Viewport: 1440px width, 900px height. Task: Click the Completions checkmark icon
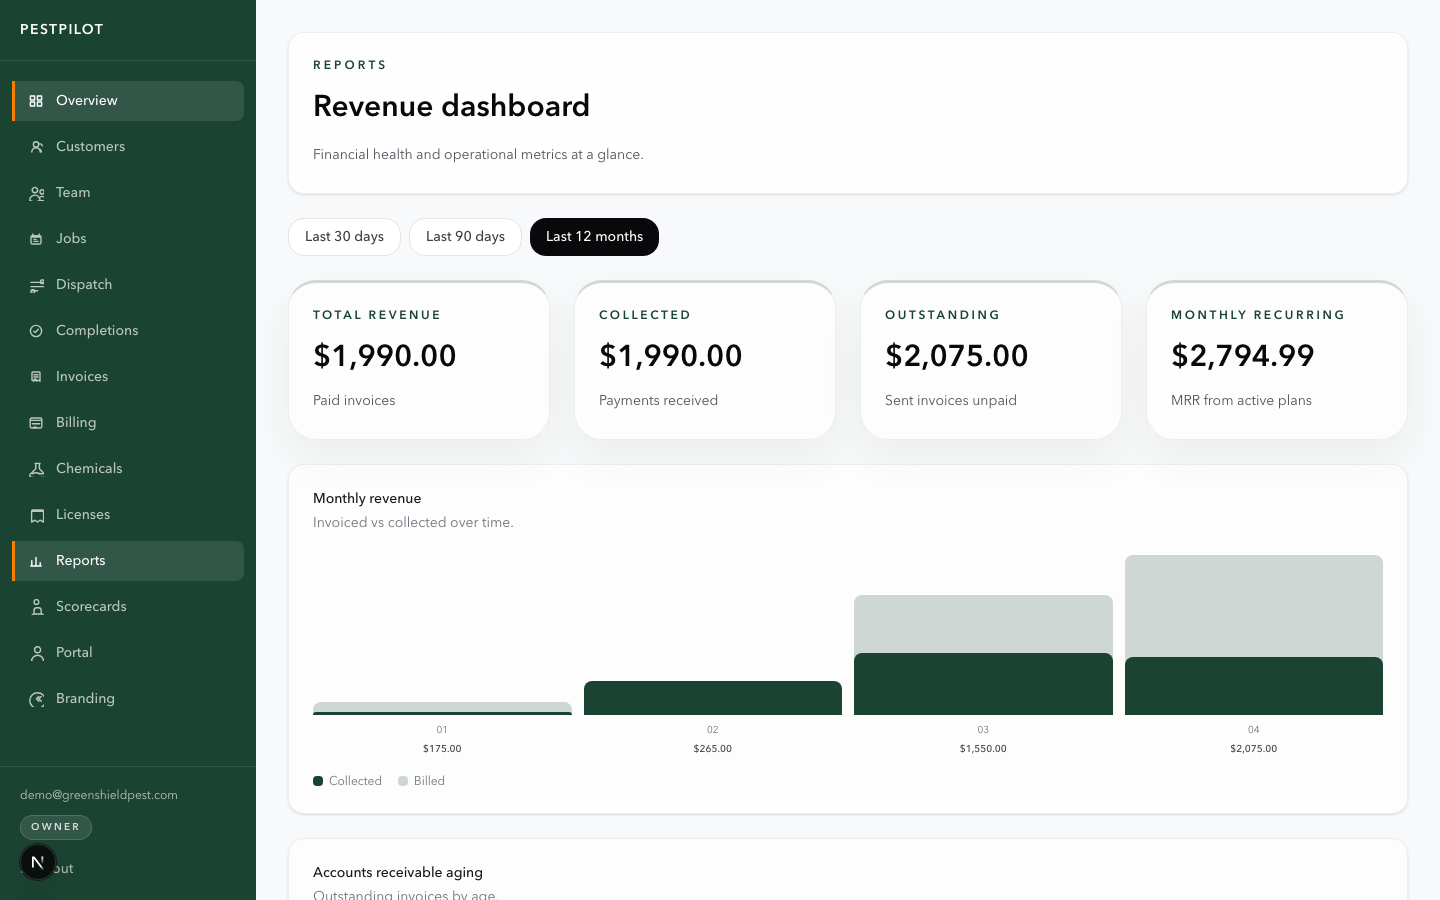[36, 331]
